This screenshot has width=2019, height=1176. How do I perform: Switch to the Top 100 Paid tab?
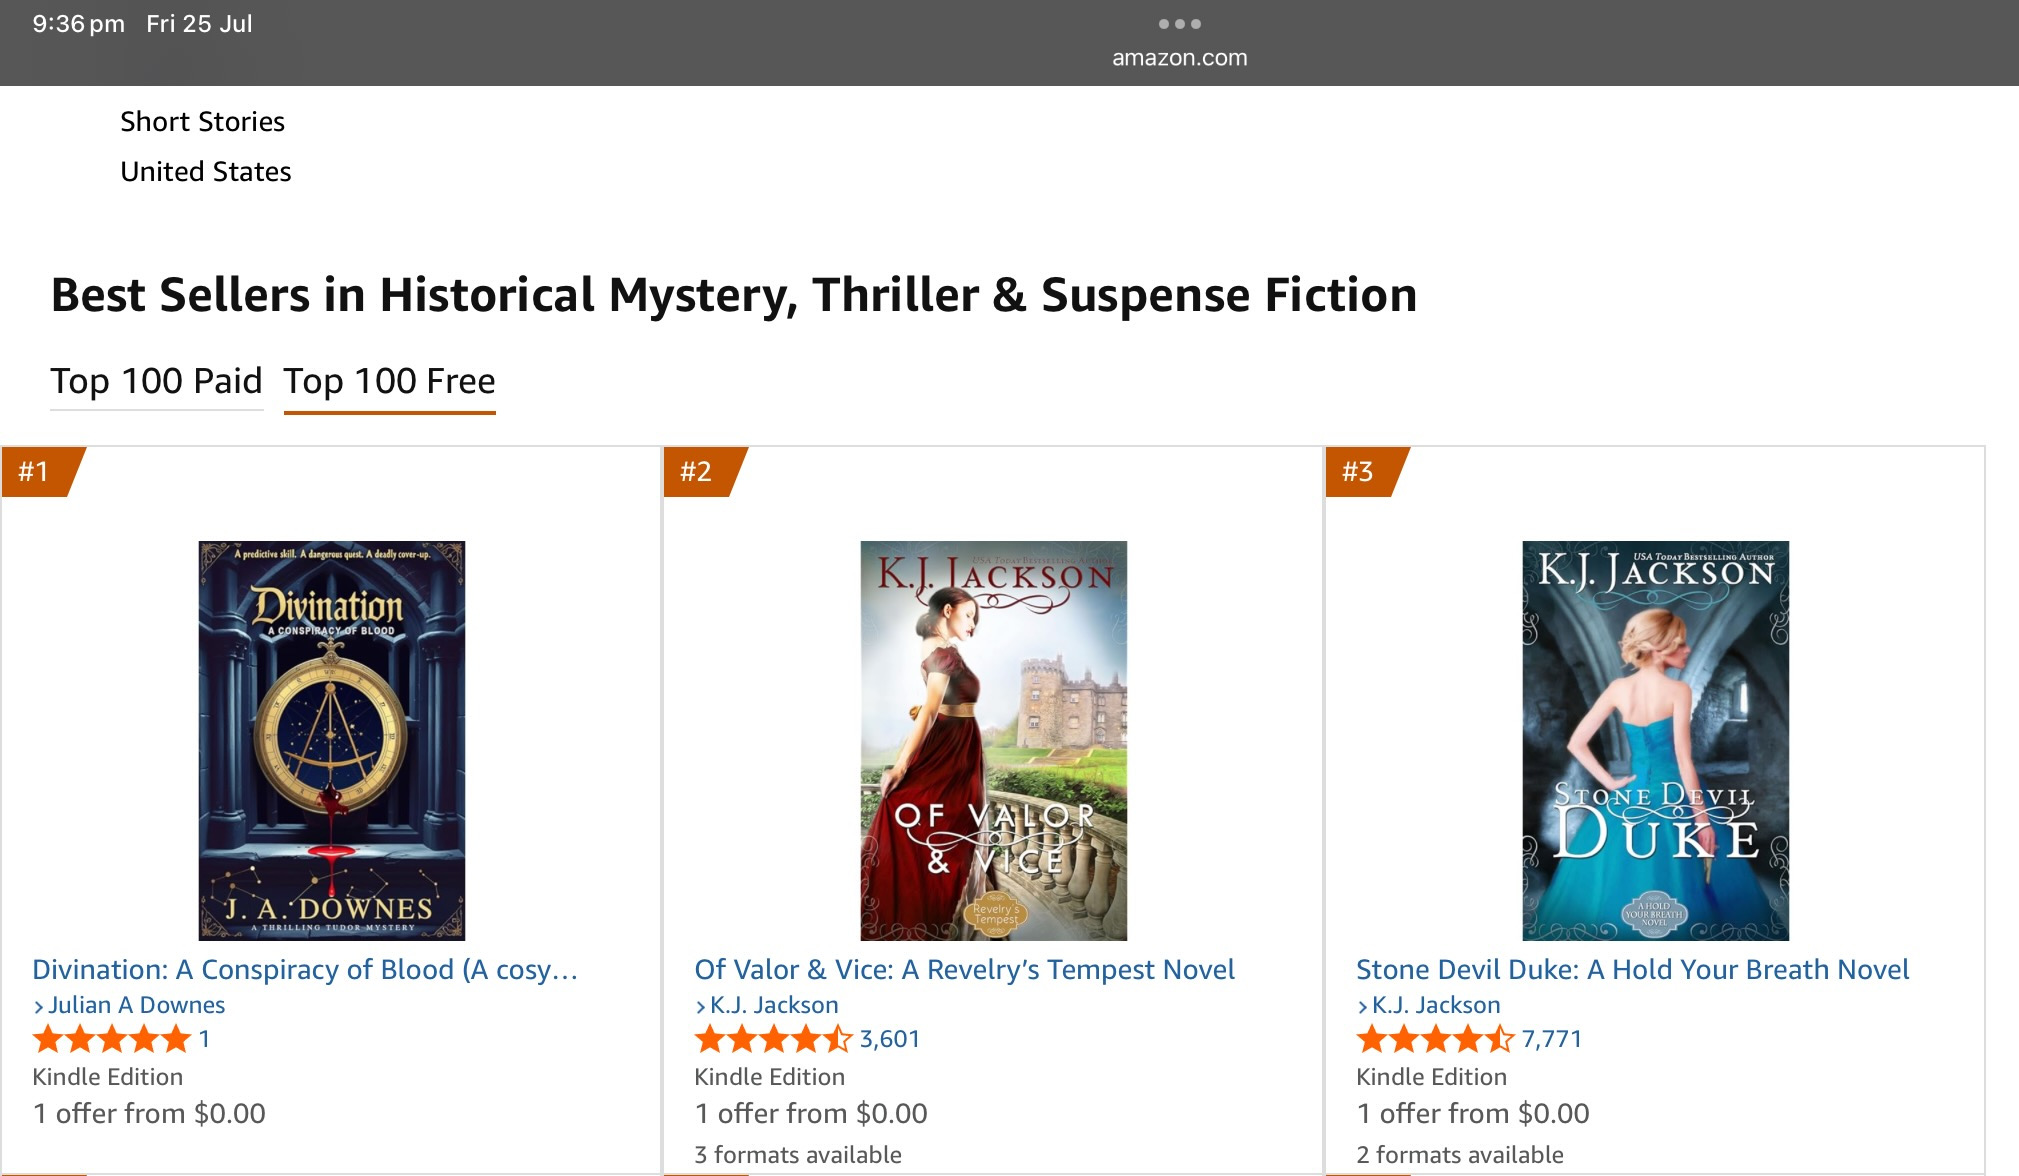[x=156, y=382]
